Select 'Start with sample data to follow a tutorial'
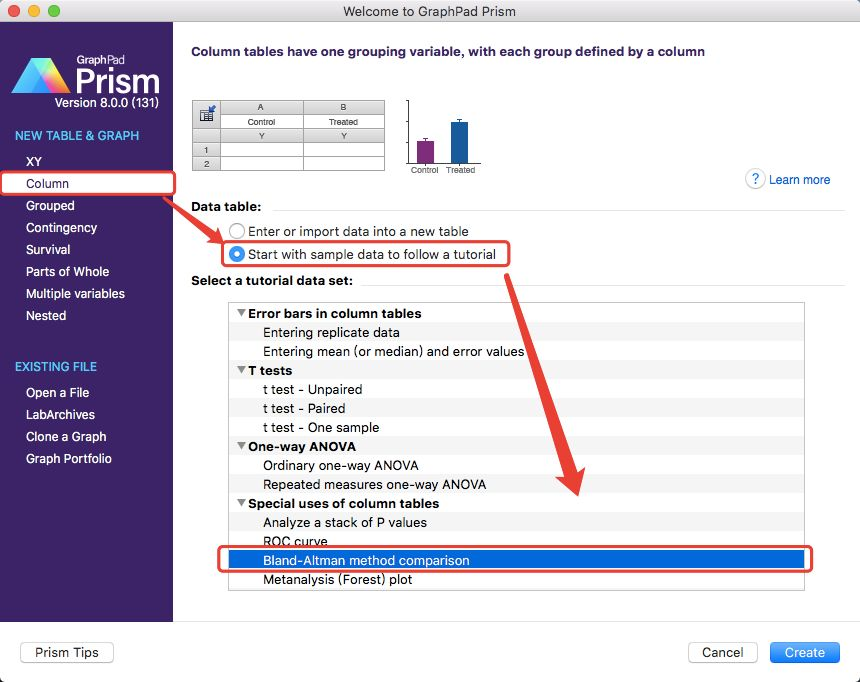The width and height of the screenshot is (860, 682). 236,254
